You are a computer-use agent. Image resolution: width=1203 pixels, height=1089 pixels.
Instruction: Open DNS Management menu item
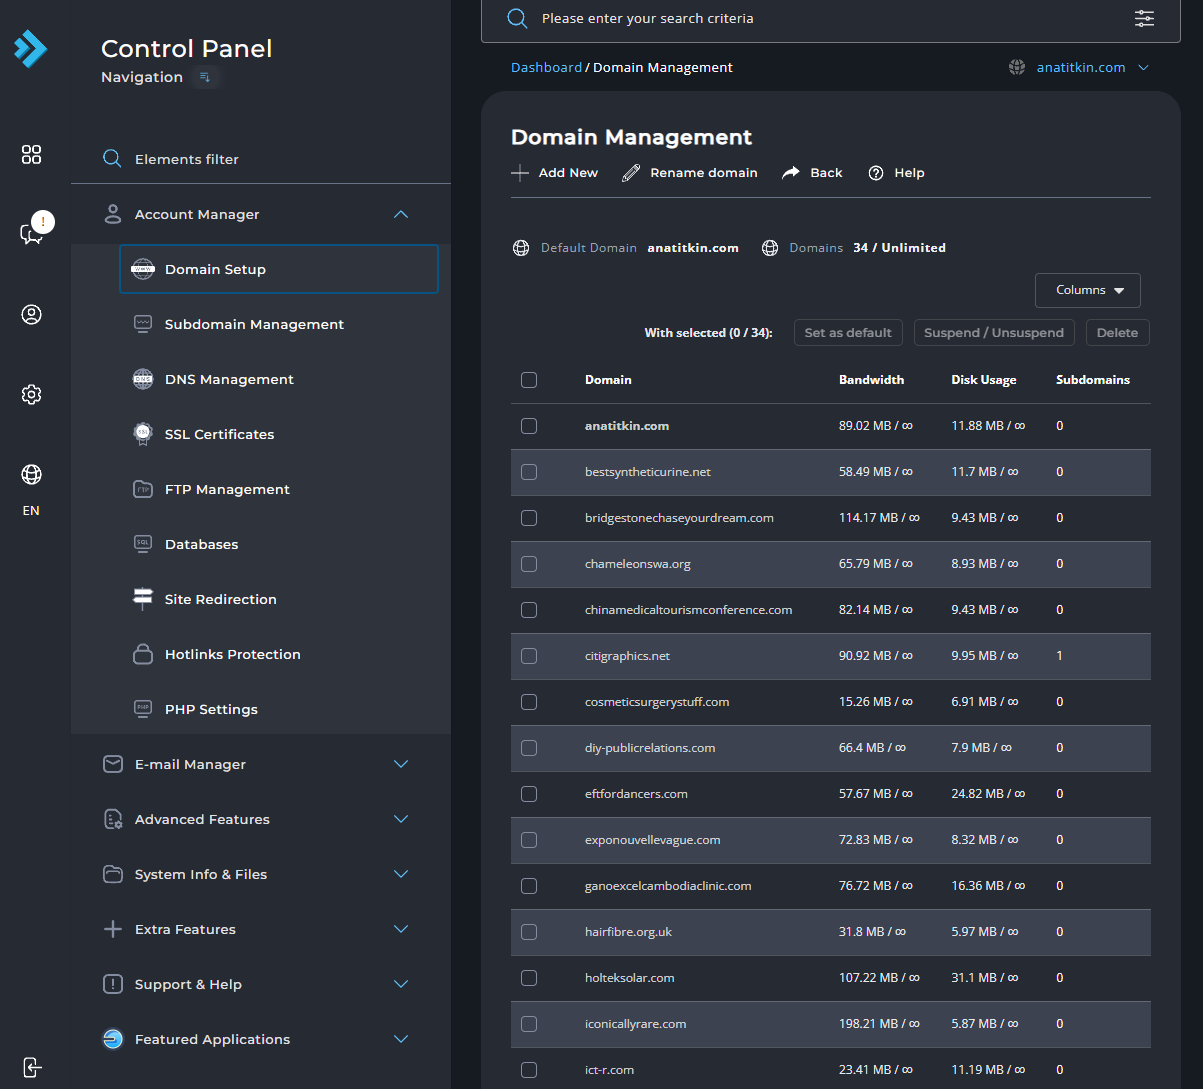(x=279, y=379)
